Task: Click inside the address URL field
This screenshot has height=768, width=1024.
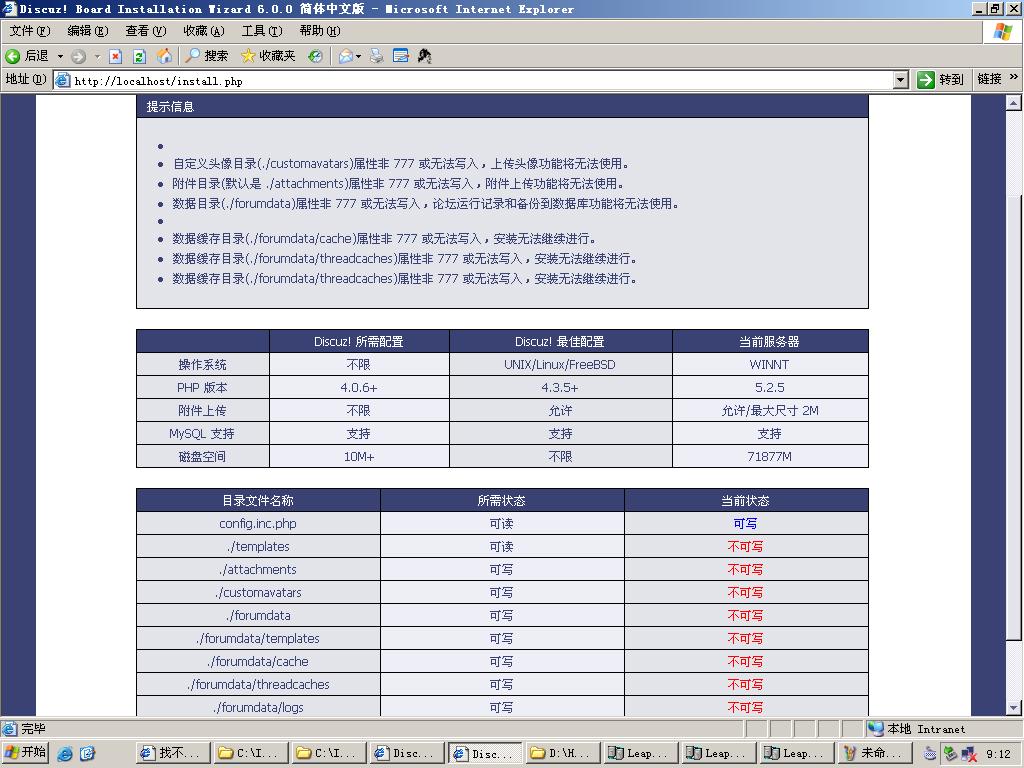Action: tap(480, 81)
